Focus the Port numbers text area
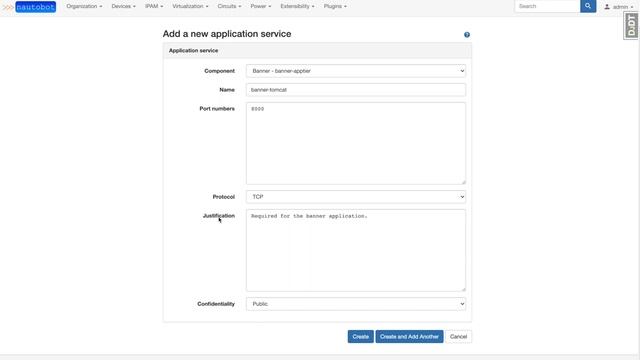 click(x=356, y=143)
